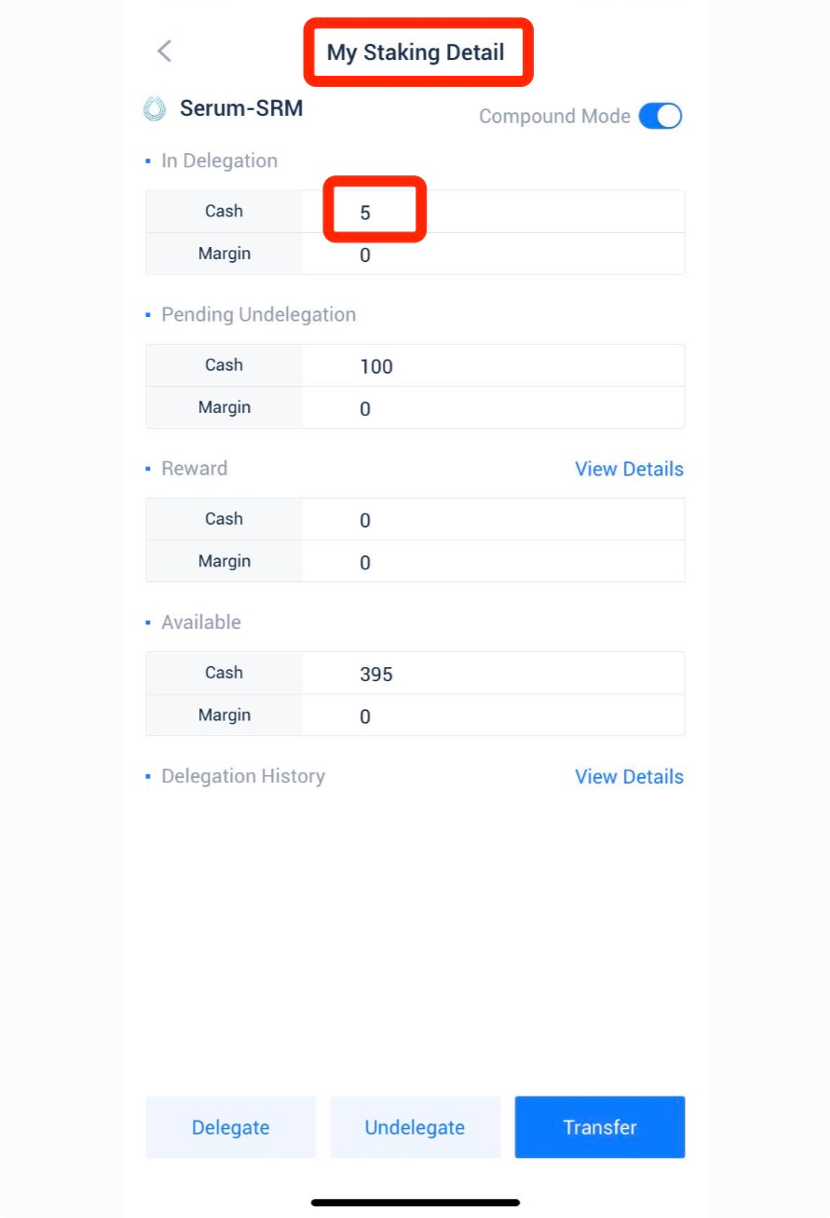Tap the Serum-SRM token logo
Screen dimensions: 830x1218
(155, 109)
